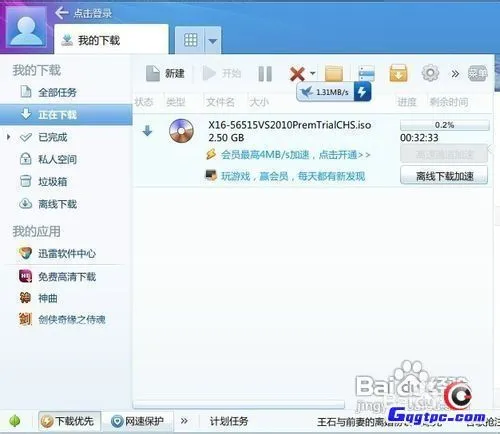Click the lightning acceleration icon on the speed bar
The image size is (500, 434).
tap(362, 91)
